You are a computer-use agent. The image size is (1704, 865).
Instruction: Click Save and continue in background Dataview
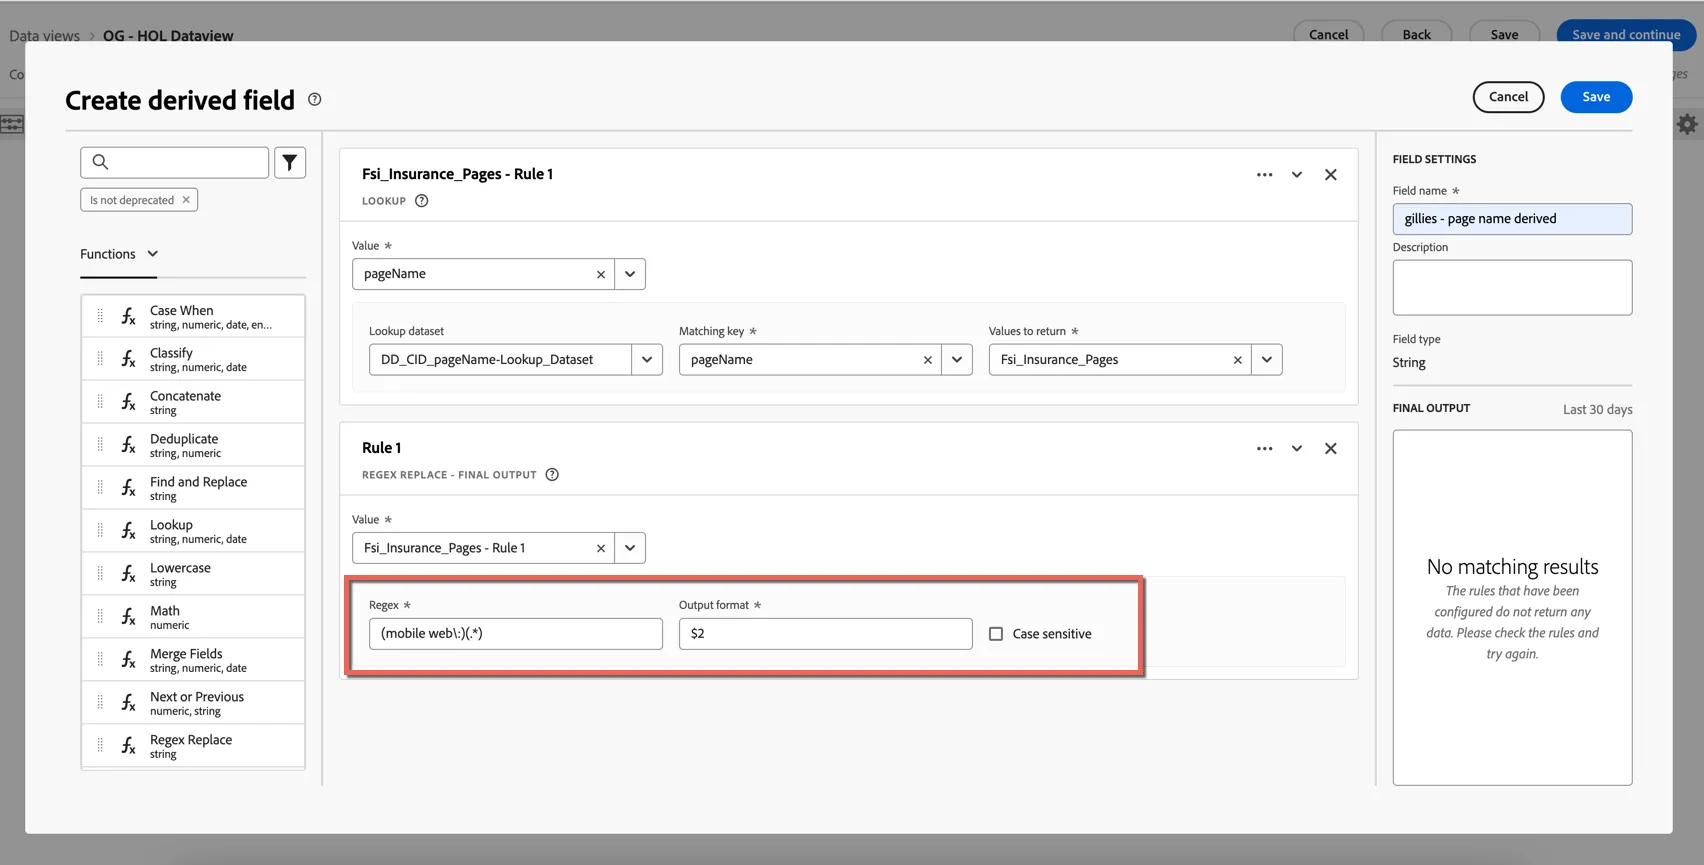point(1626,34)
